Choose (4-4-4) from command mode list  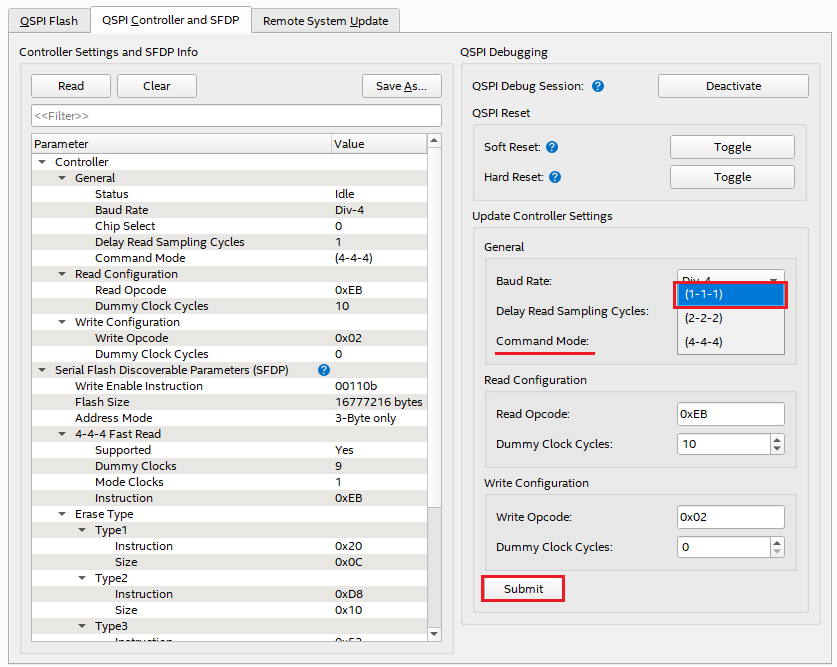tap(704, 342)
